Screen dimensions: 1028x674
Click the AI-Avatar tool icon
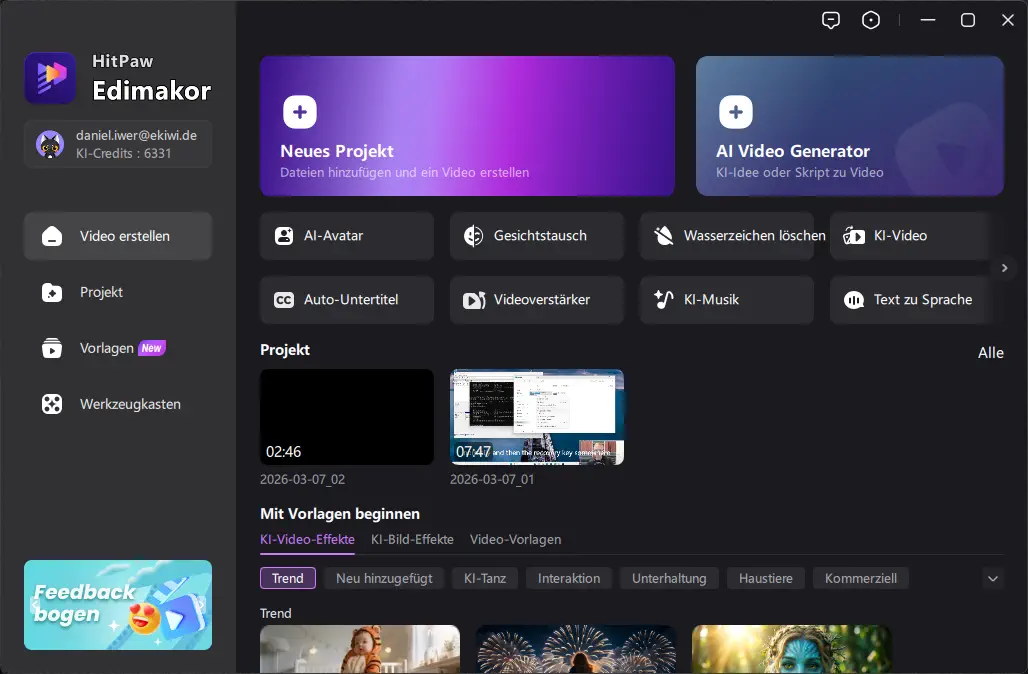284,236
